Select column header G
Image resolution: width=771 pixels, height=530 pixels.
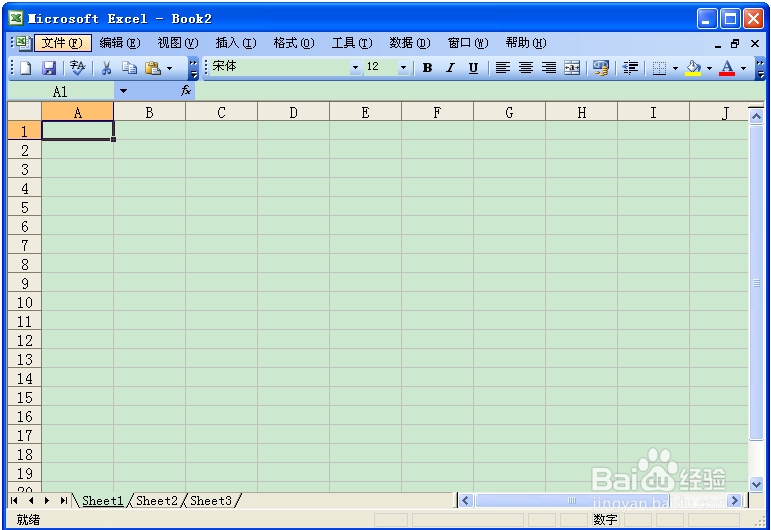click(509, 113)
